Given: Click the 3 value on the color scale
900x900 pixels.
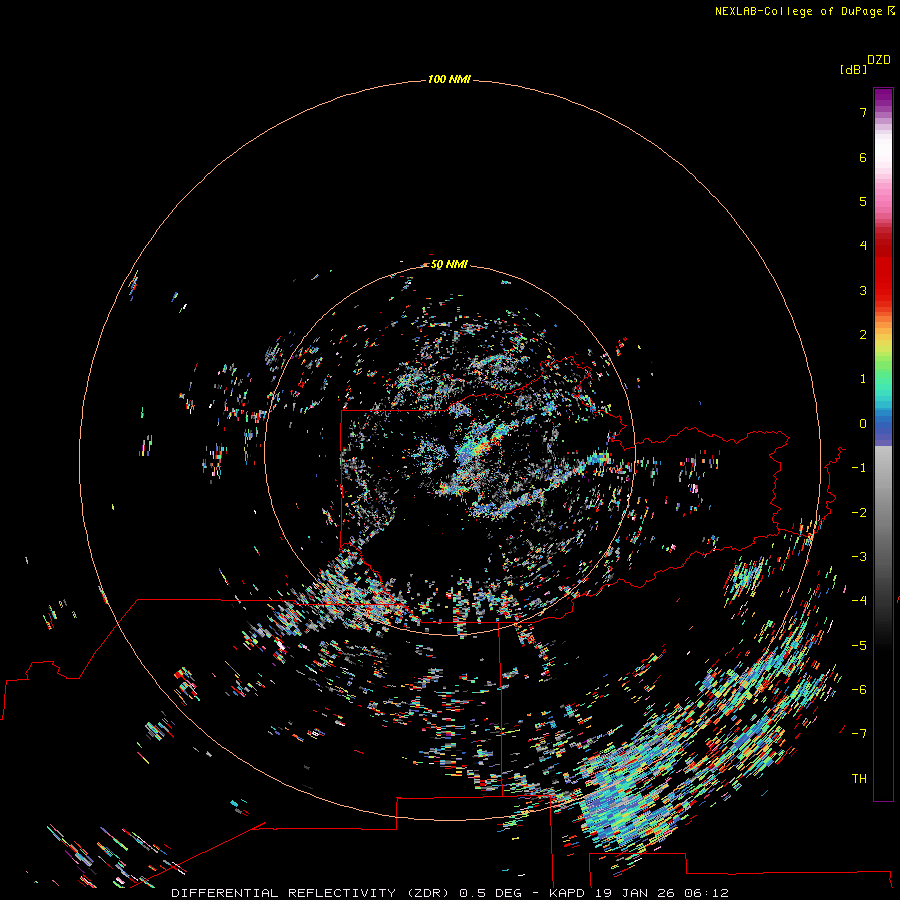Looking at the screenshot, I should pos(863,290).
